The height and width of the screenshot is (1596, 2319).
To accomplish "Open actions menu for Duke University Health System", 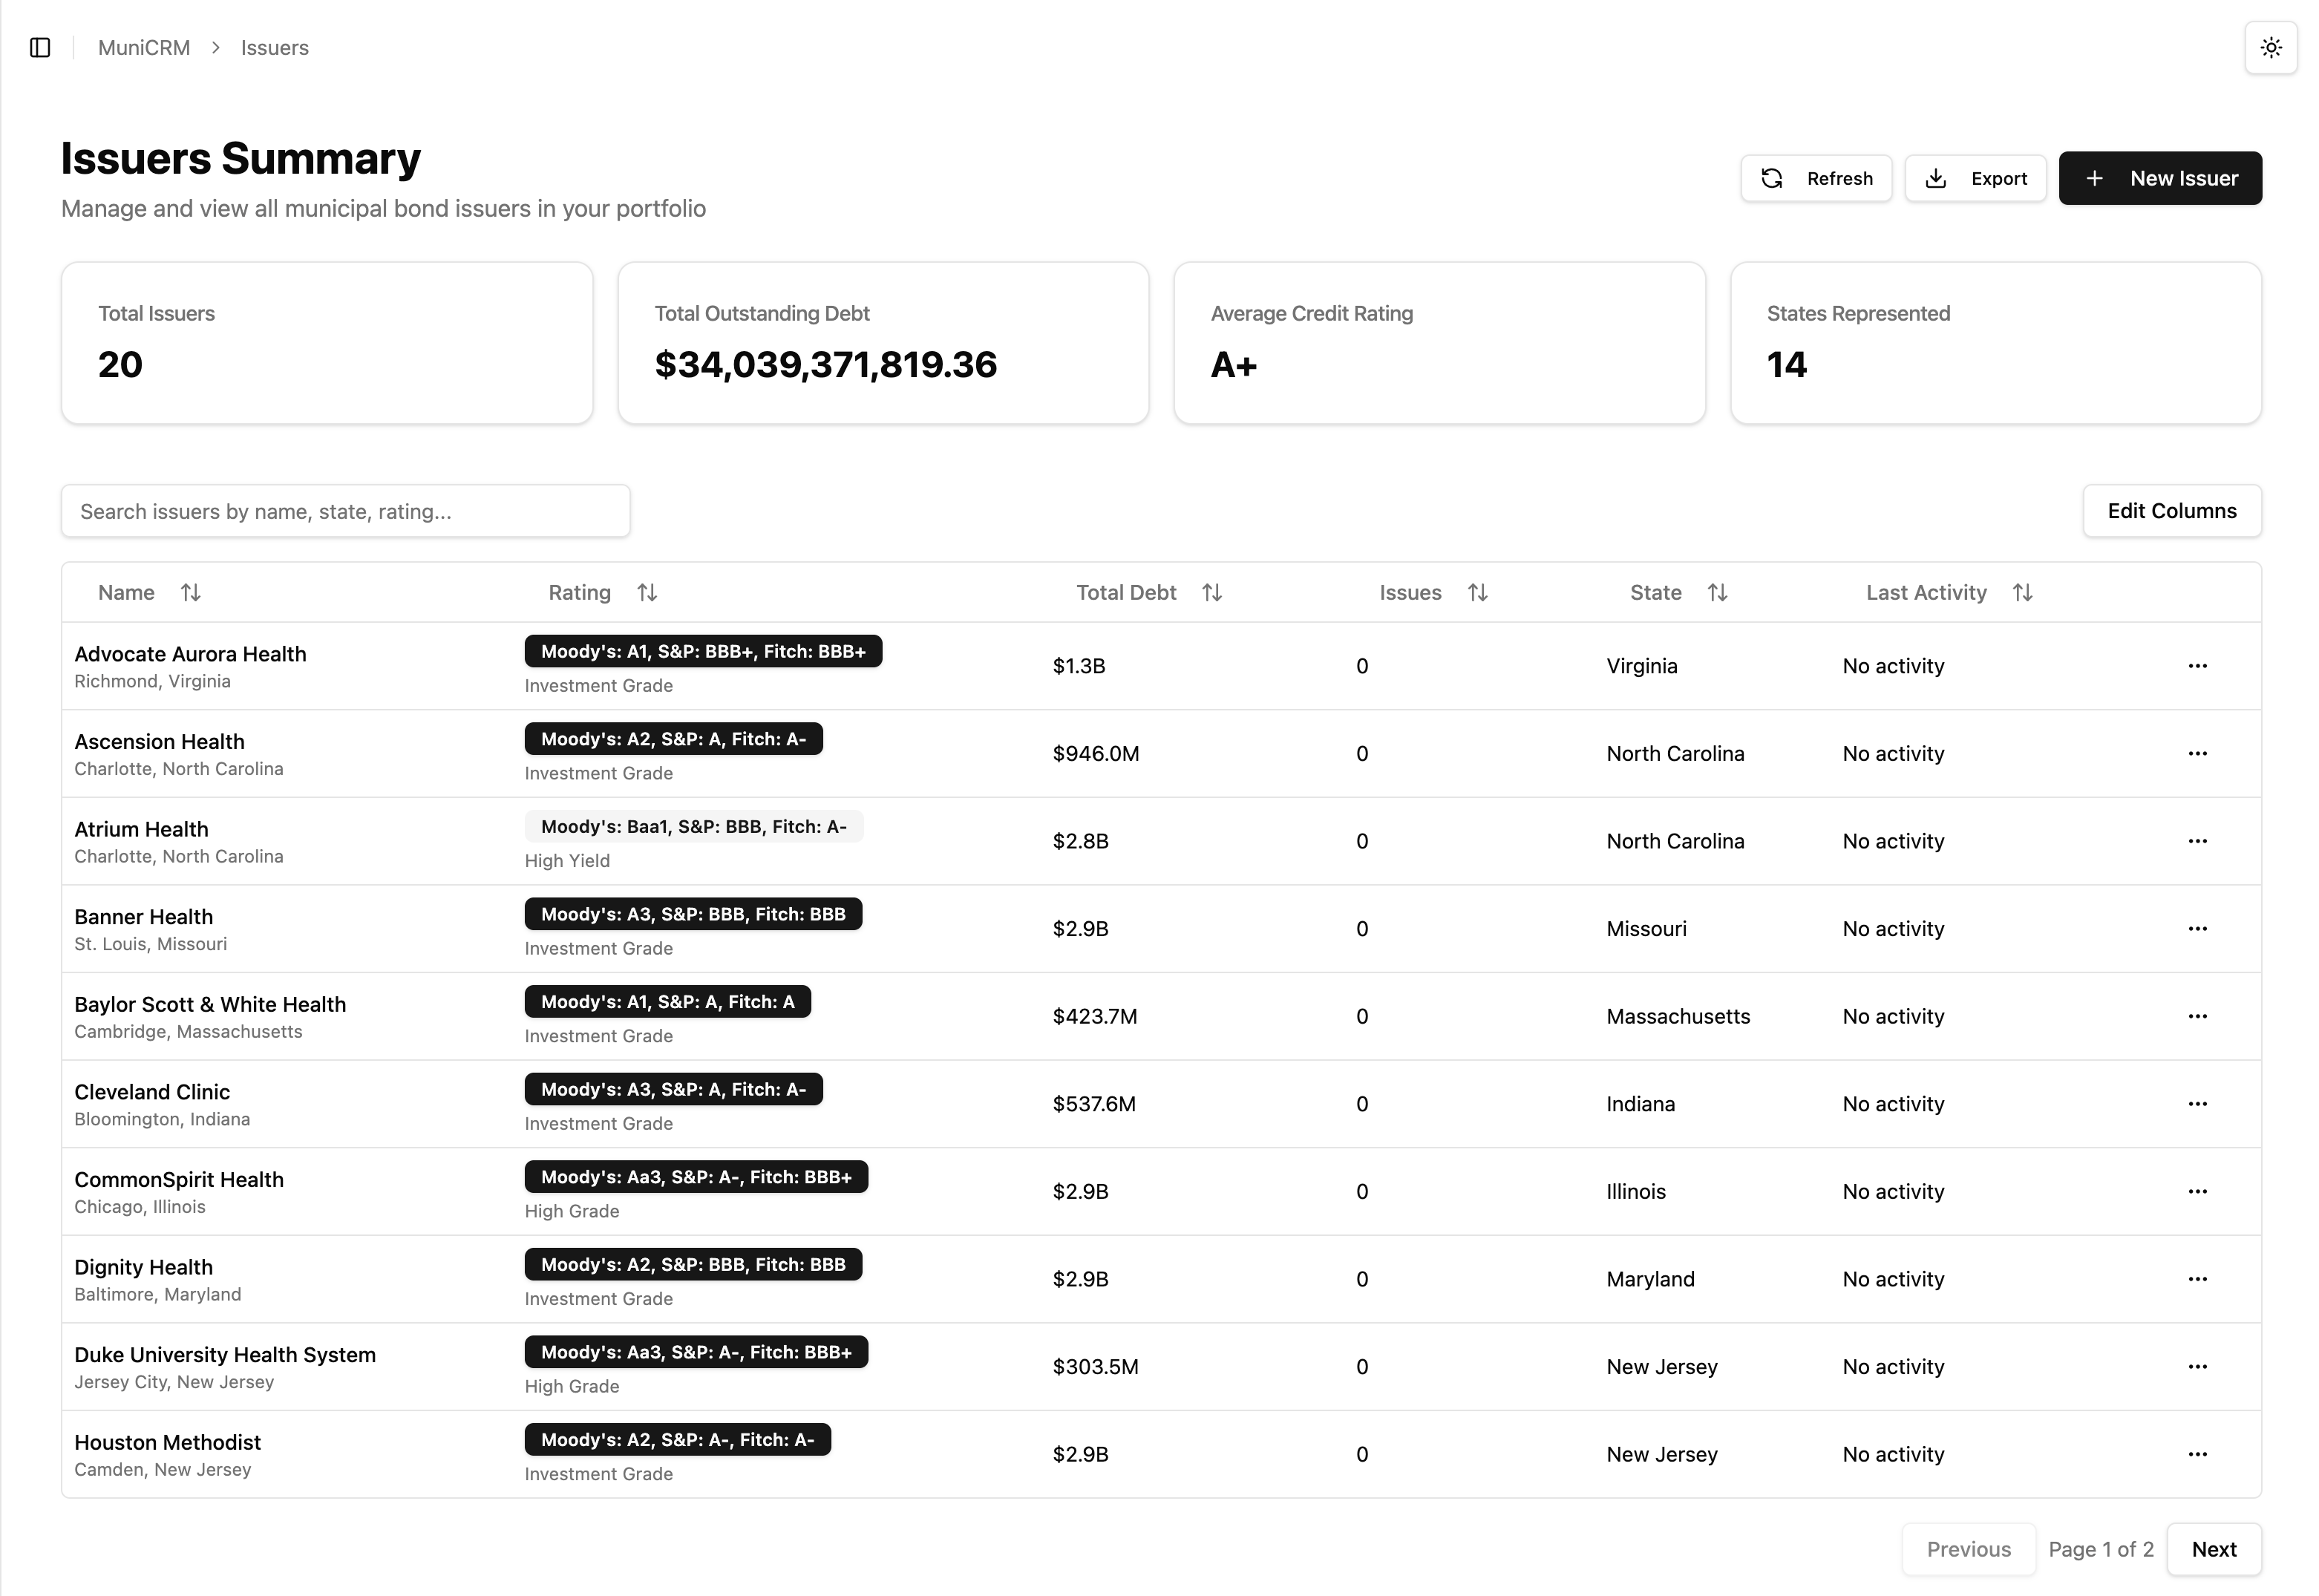I will point(2197,1367).
